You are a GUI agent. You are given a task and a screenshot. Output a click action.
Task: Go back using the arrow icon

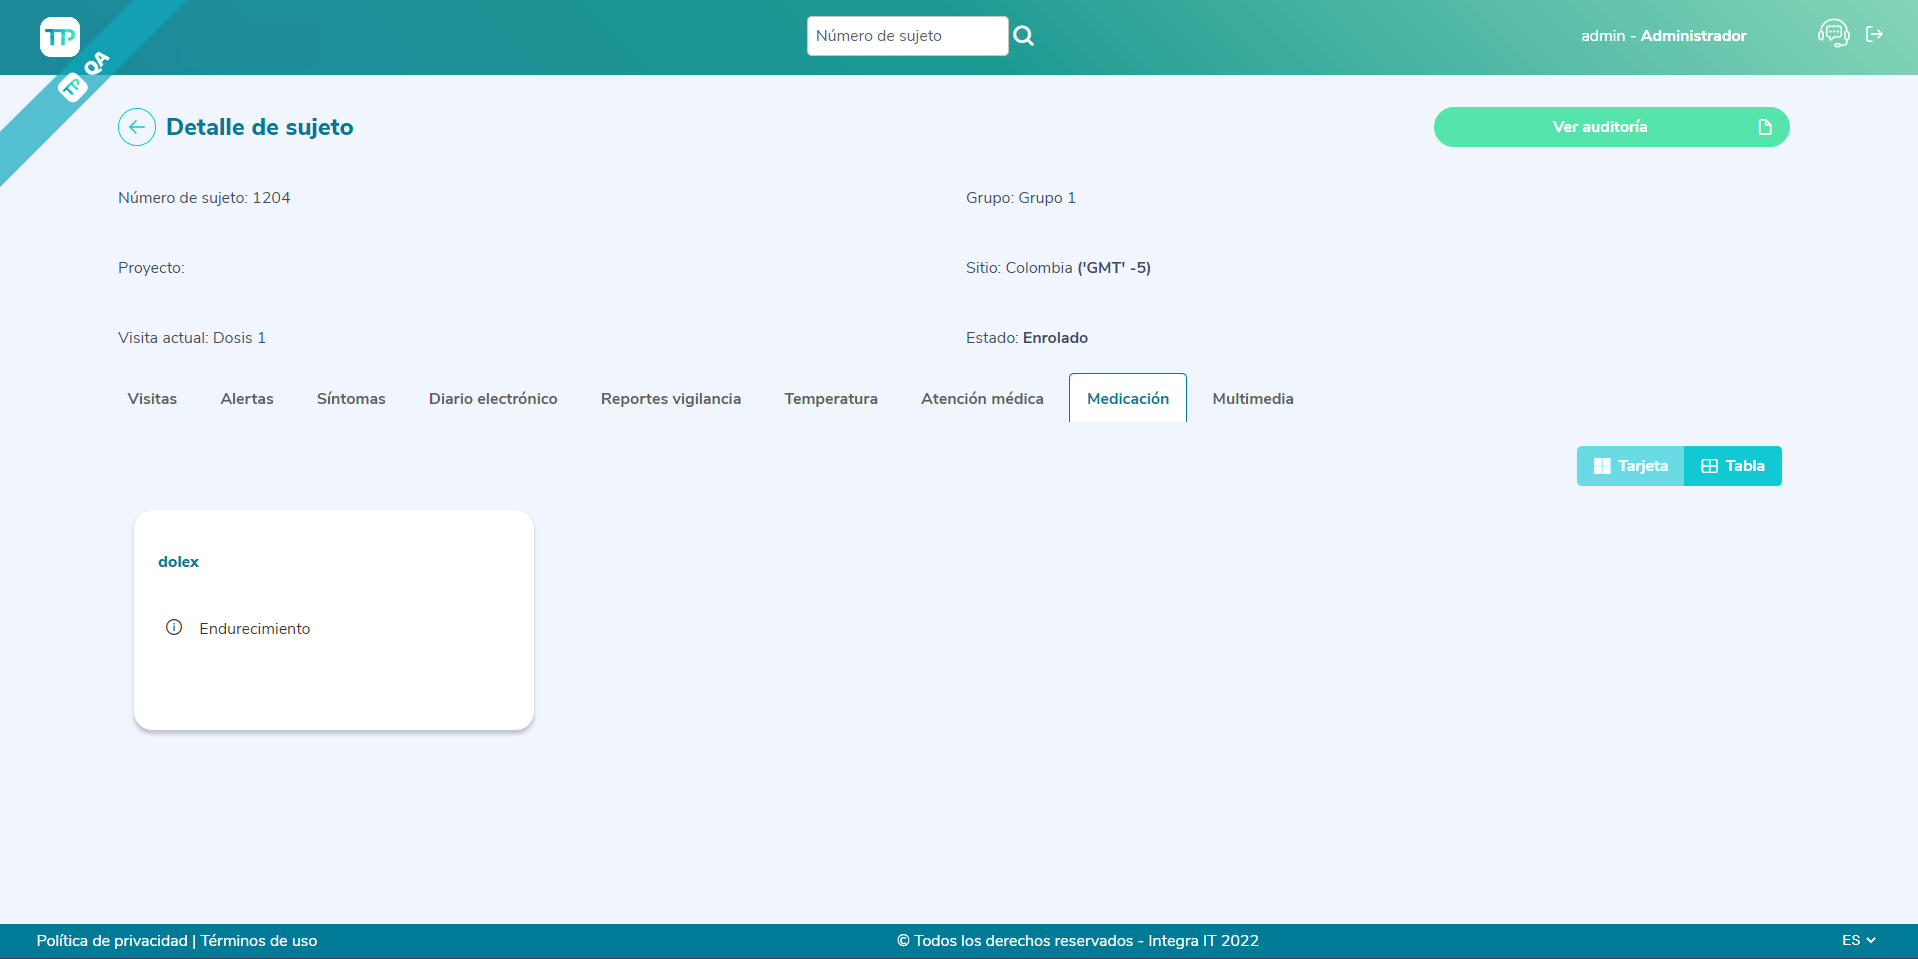pyautogui.click(x=137, y=127)
